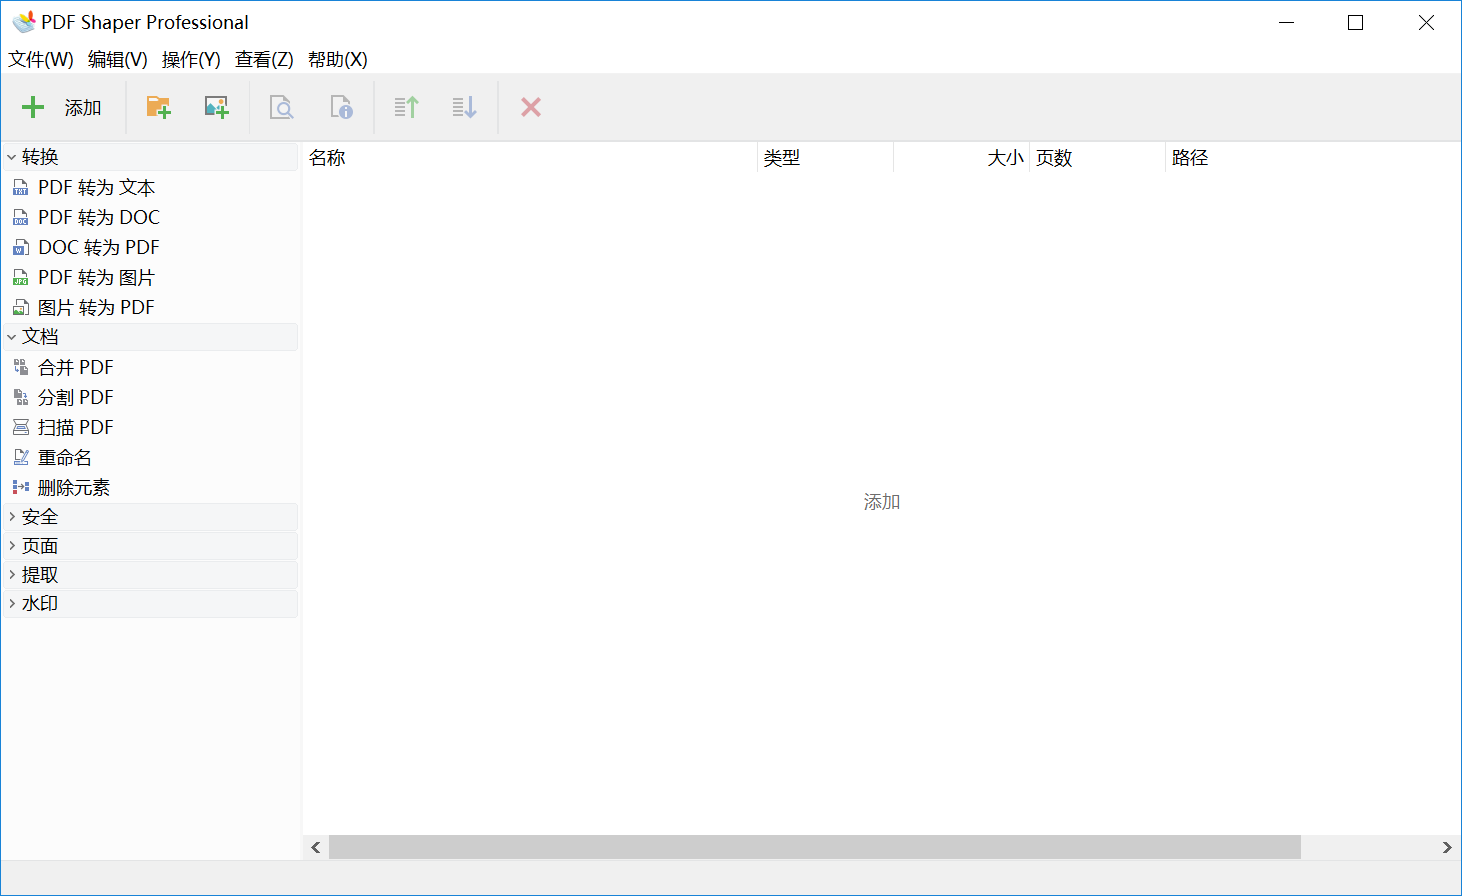Collapse the 文档 section
Image resolution: width=1462 pixels, height=896 pixels.
click(x=11, y=337)
